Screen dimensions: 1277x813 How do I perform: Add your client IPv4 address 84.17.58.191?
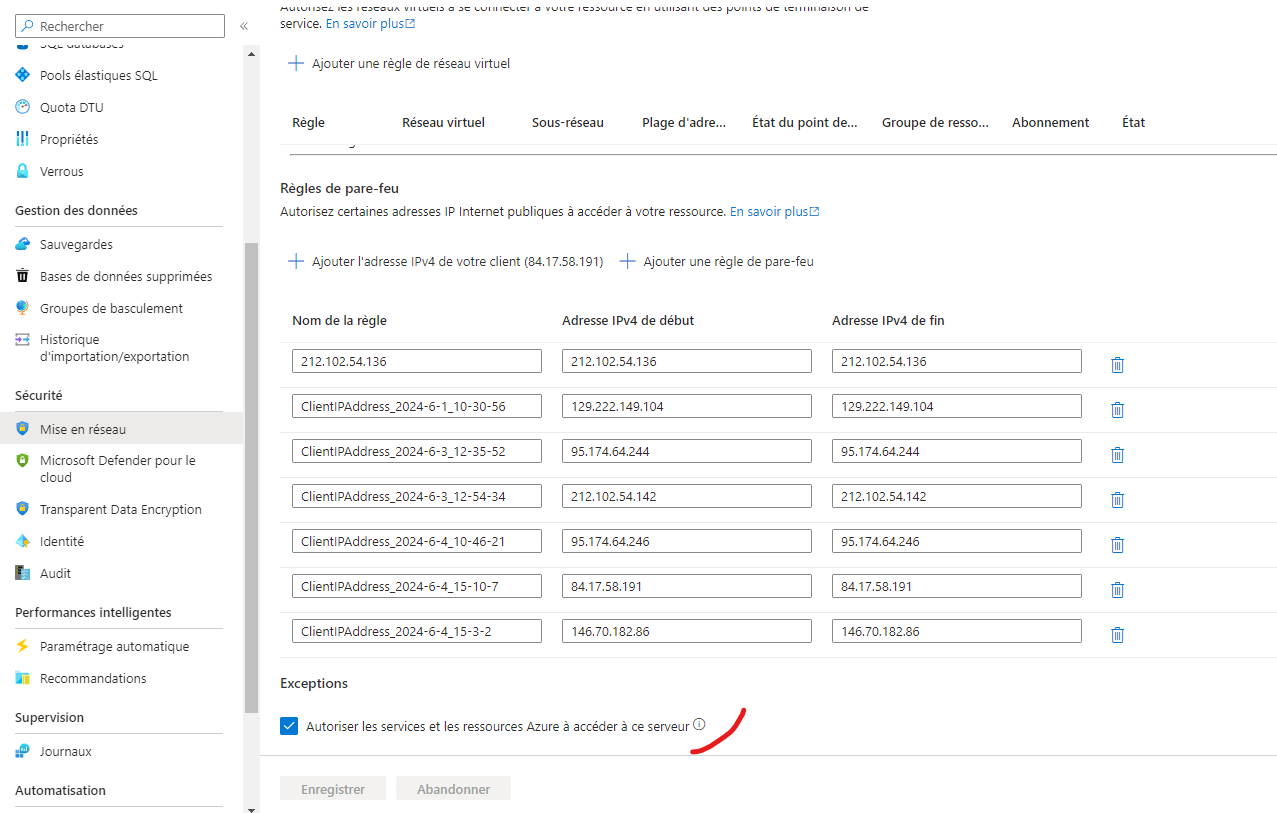pos(445,261)
